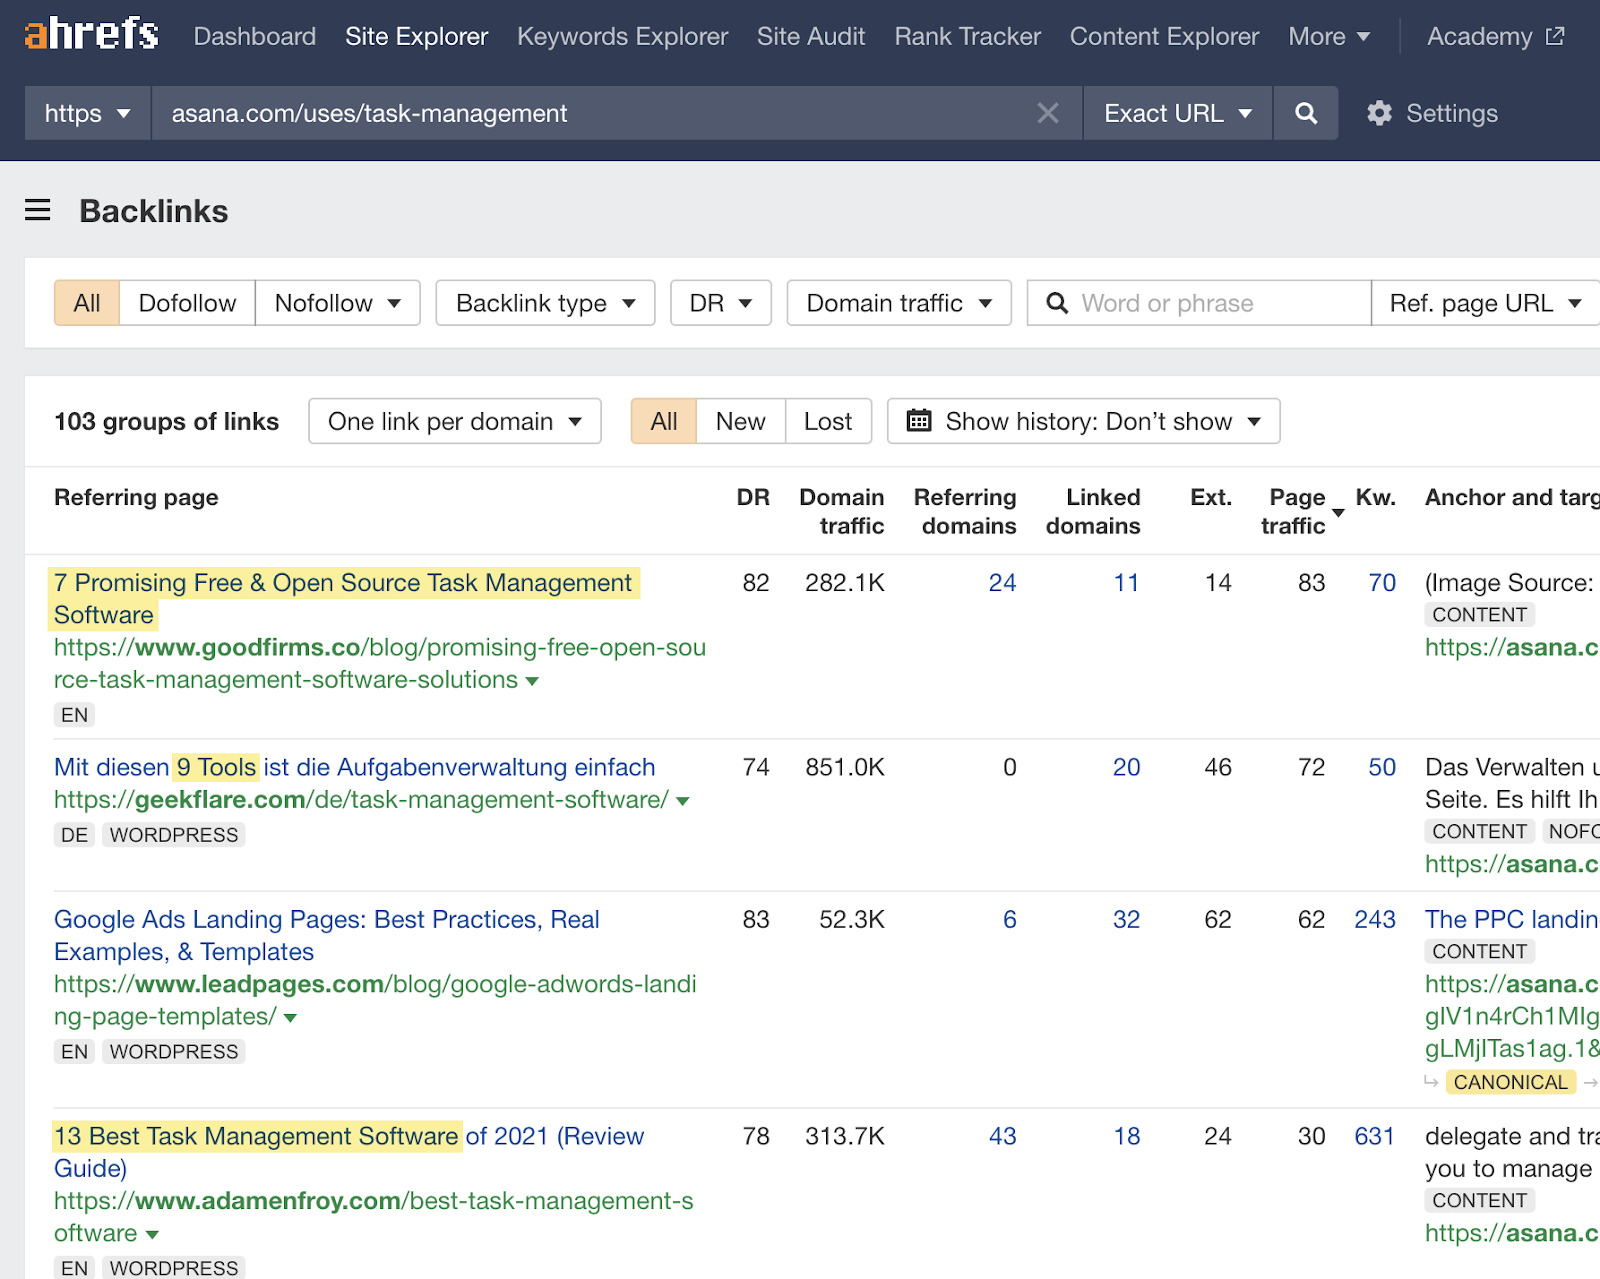The height and width of the screenshot is (1279, 1600).
Task: Click the search icon in Word or phrase filter
Action: coord(1058,302)
